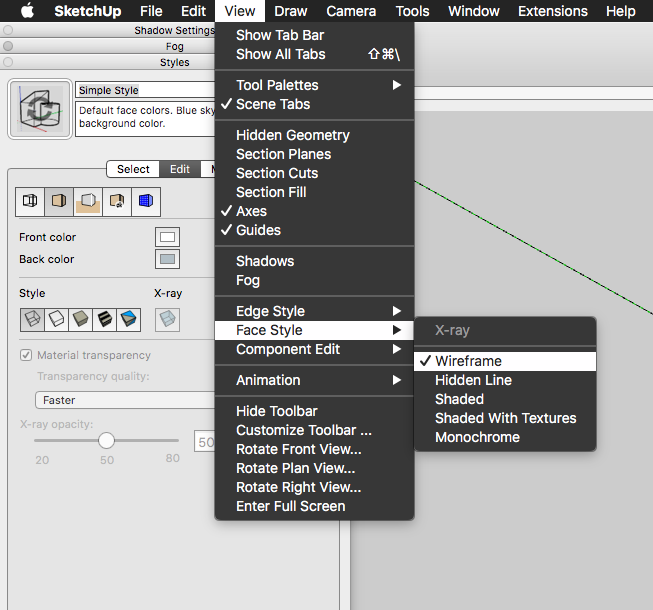Click Customize Toolbar …

pos(314,430)
